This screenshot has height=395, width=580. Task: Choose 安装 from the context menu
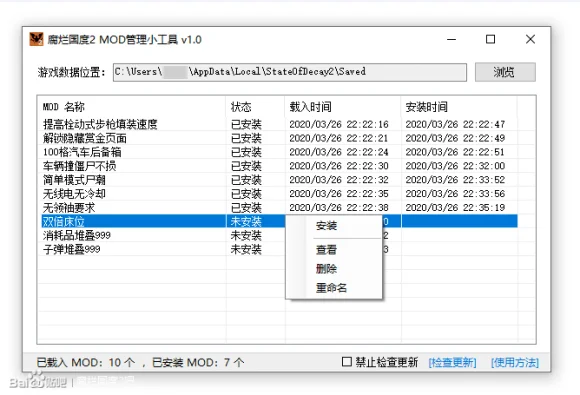tap(326, 226)
